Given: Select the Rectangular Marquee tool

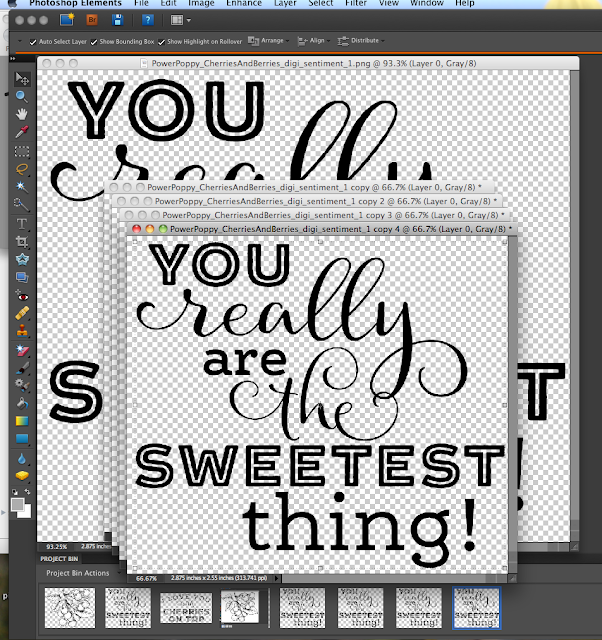Looking at the screenshot, I should click(x=22, y=151).
